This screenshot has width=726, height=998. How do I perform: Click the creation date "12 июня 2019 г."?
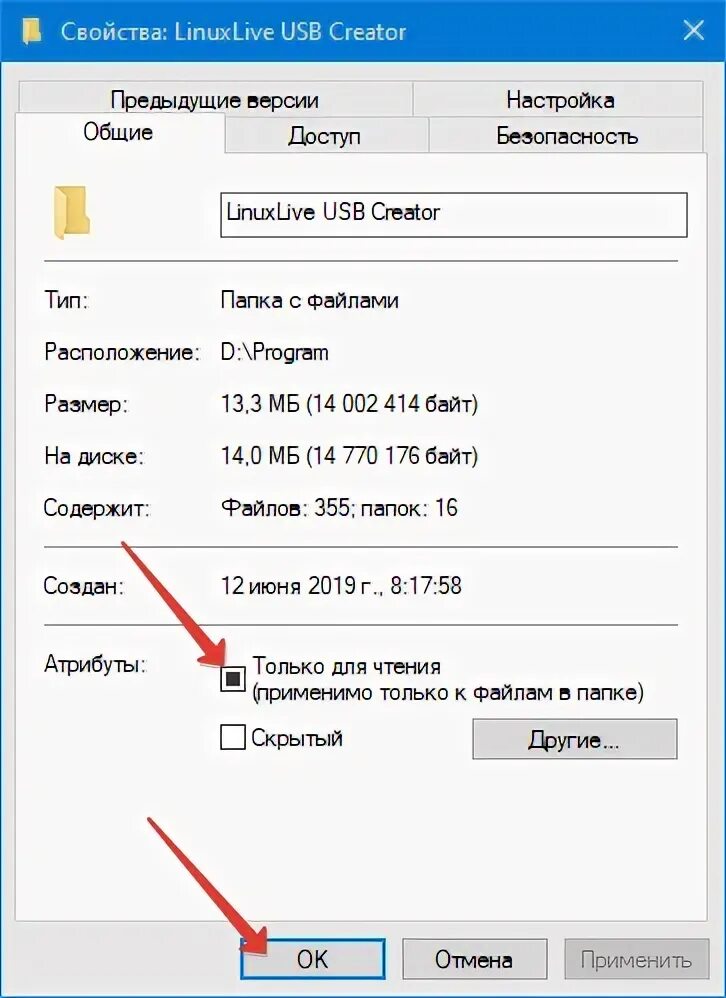(298, 586)
